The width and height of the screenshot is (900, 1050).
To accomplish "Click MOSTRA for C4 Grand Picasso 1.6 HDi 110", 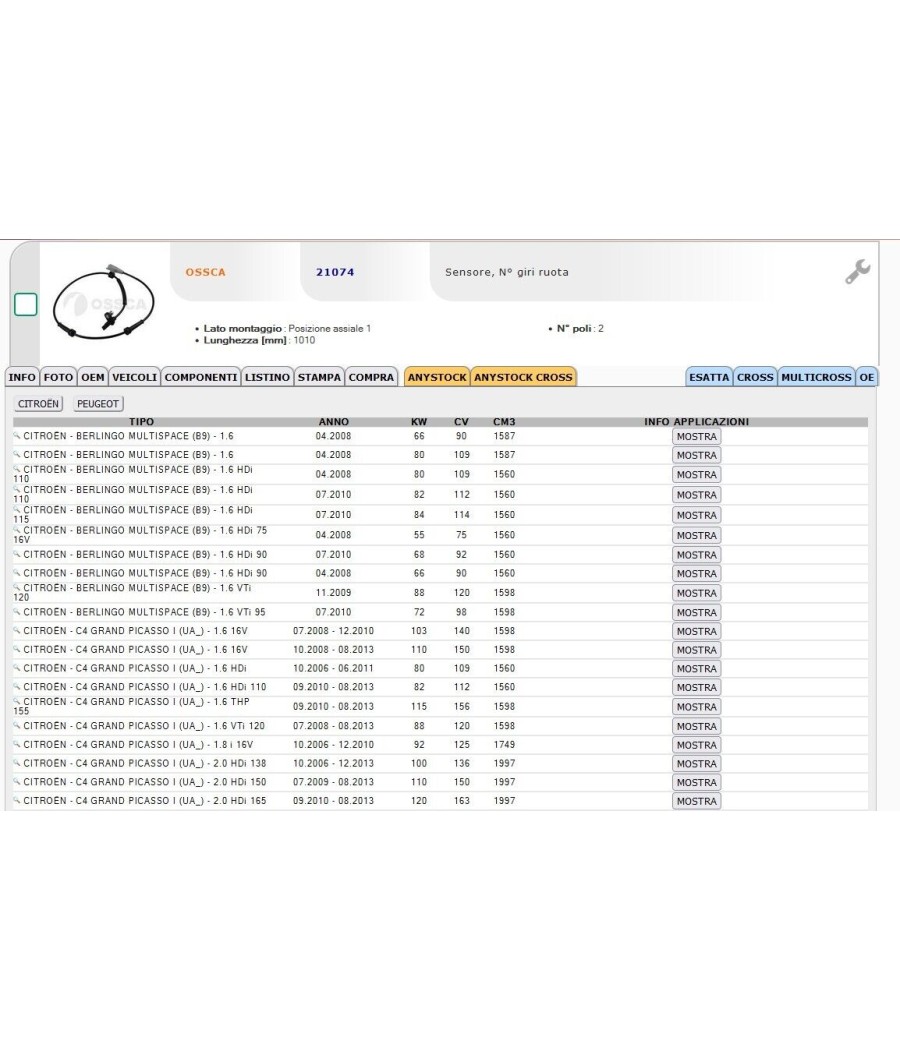I will pos(696,687).
